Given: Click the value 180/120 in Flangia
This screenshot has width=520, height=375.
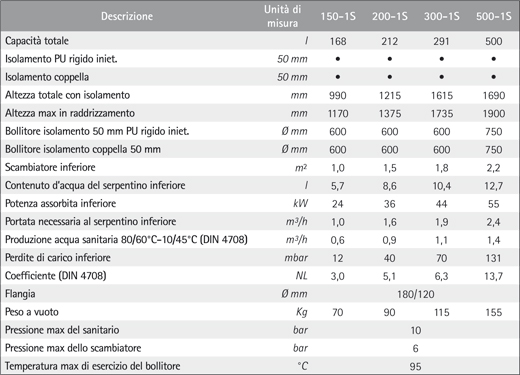Looking at the screenshot, I should (416, 294).
